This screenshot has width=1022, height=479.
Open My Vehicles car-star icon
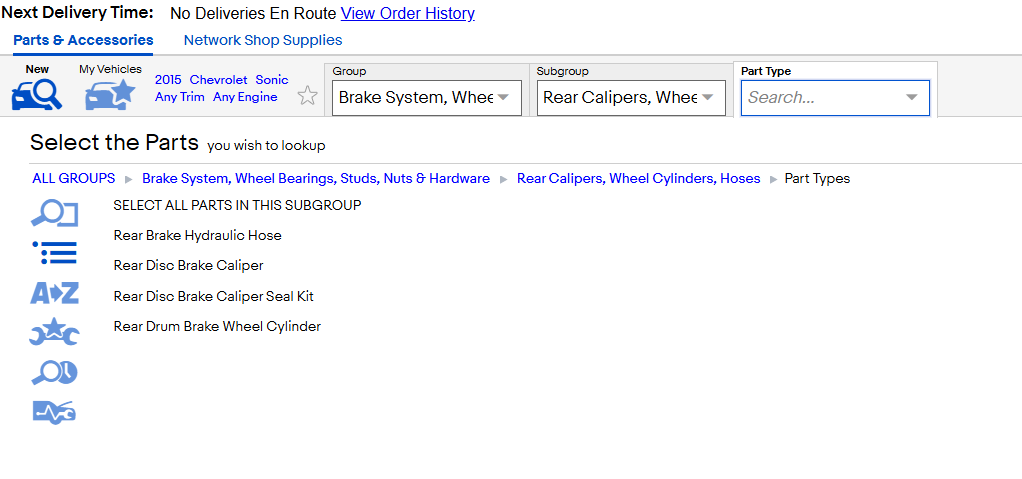110,95
